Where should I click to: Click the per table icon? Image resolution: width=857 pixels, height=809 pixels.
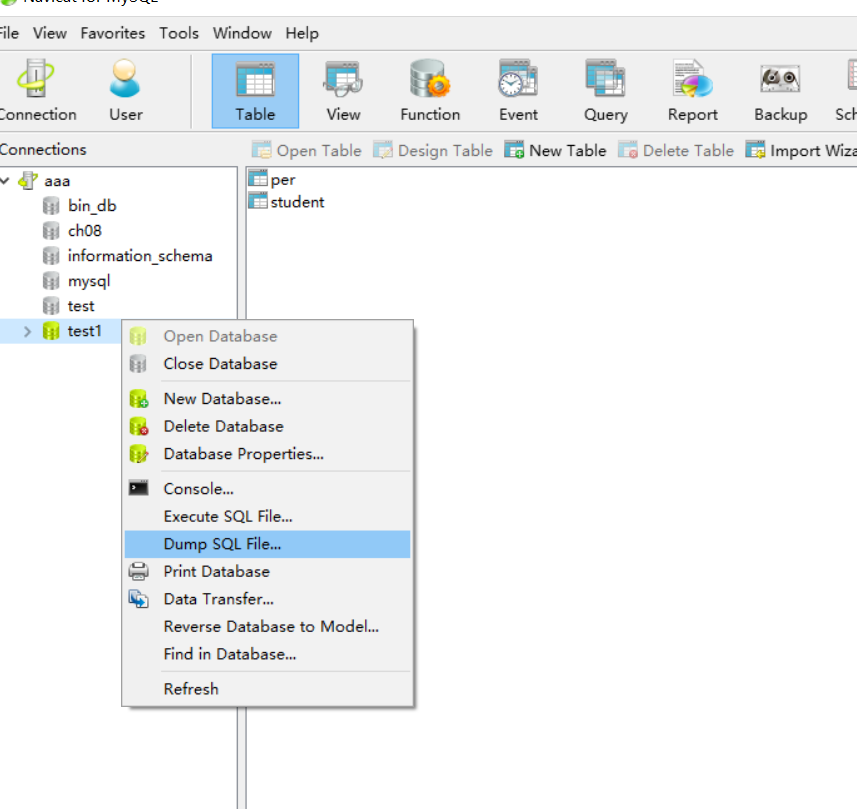[257, 179]
